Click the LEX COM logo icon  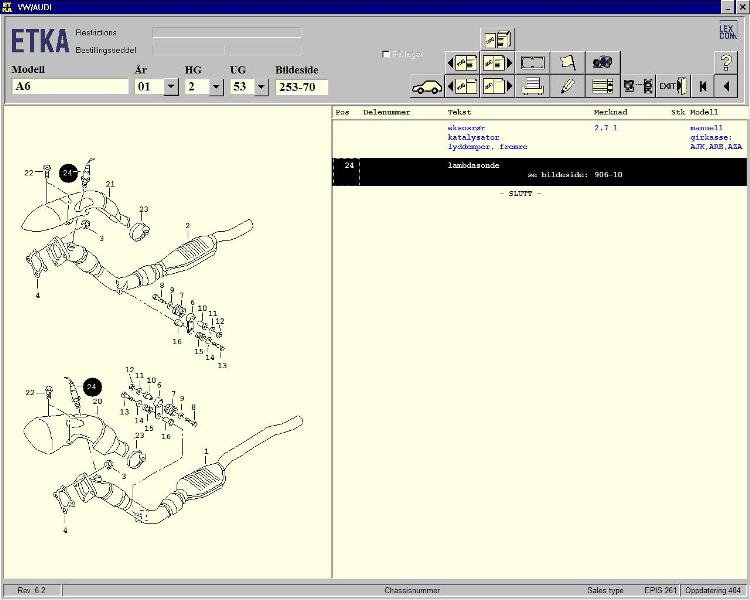tap(727, 31)
